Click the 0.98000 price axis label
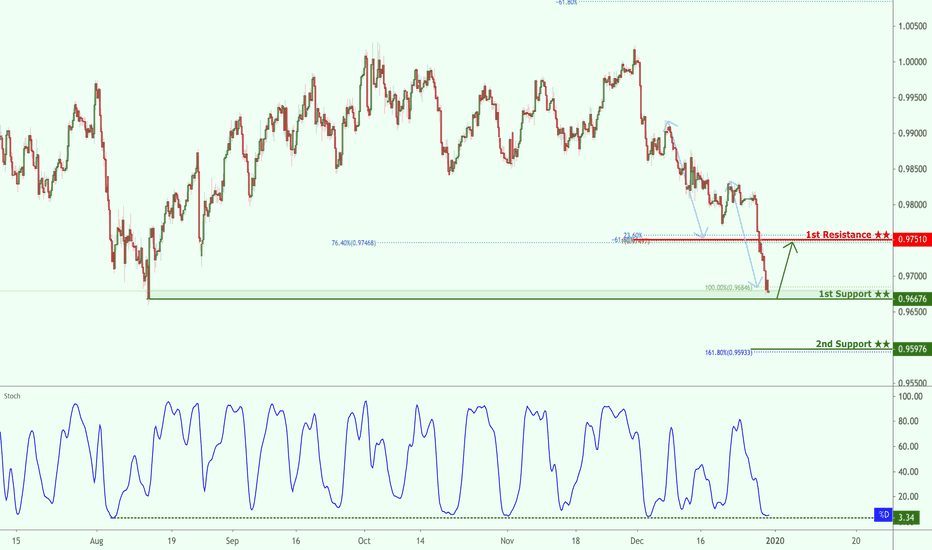This screenshot has height=550, width=932. click(912, 205)
